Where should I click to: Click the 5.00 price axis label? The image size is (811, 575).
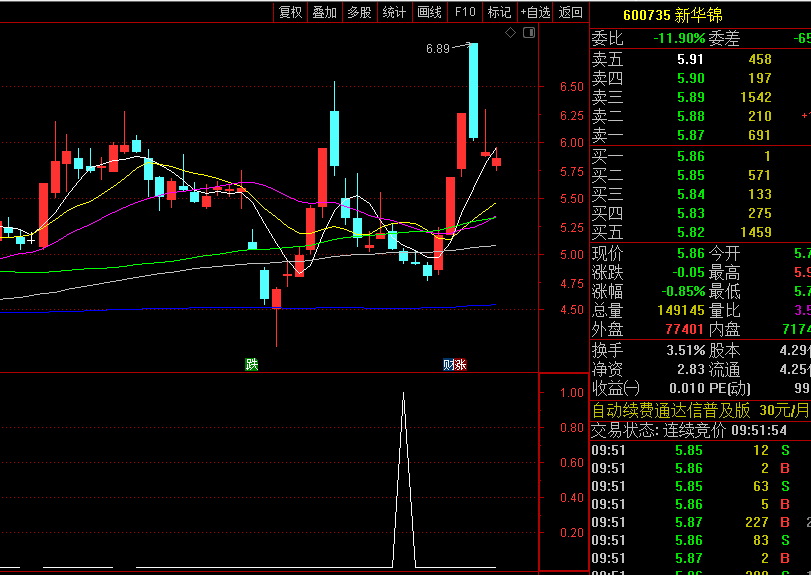pyautogui.click(x=572, y=254)
